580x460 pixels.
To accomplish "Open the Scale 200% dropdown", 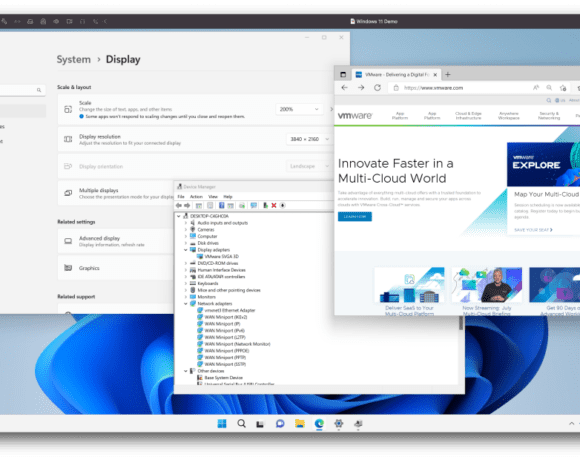I will pos(299,109).
